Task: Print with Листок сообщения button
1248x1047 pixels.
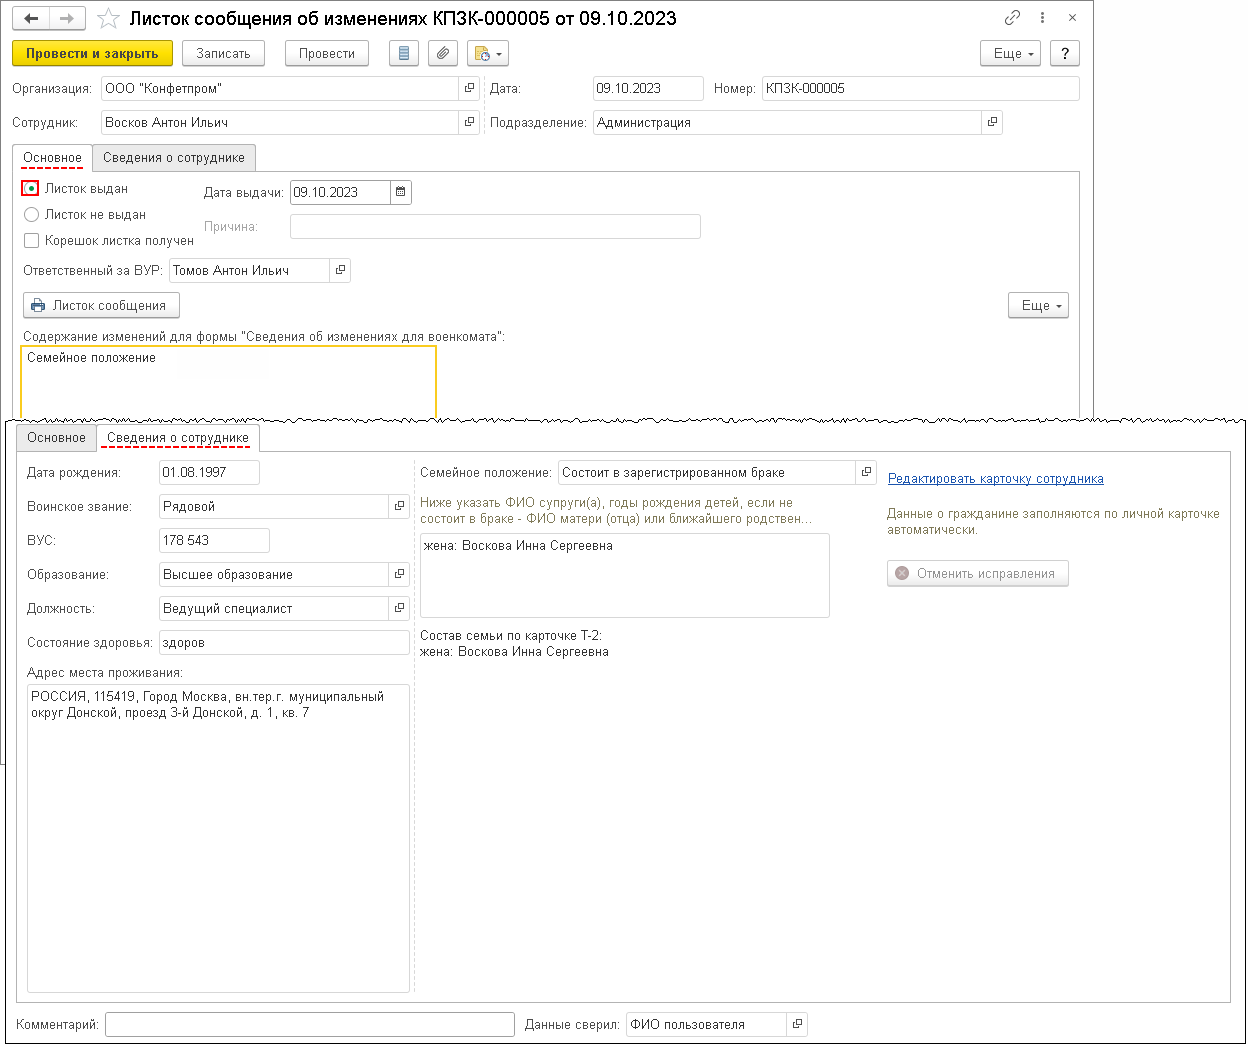Action: [x=101, y=305]
